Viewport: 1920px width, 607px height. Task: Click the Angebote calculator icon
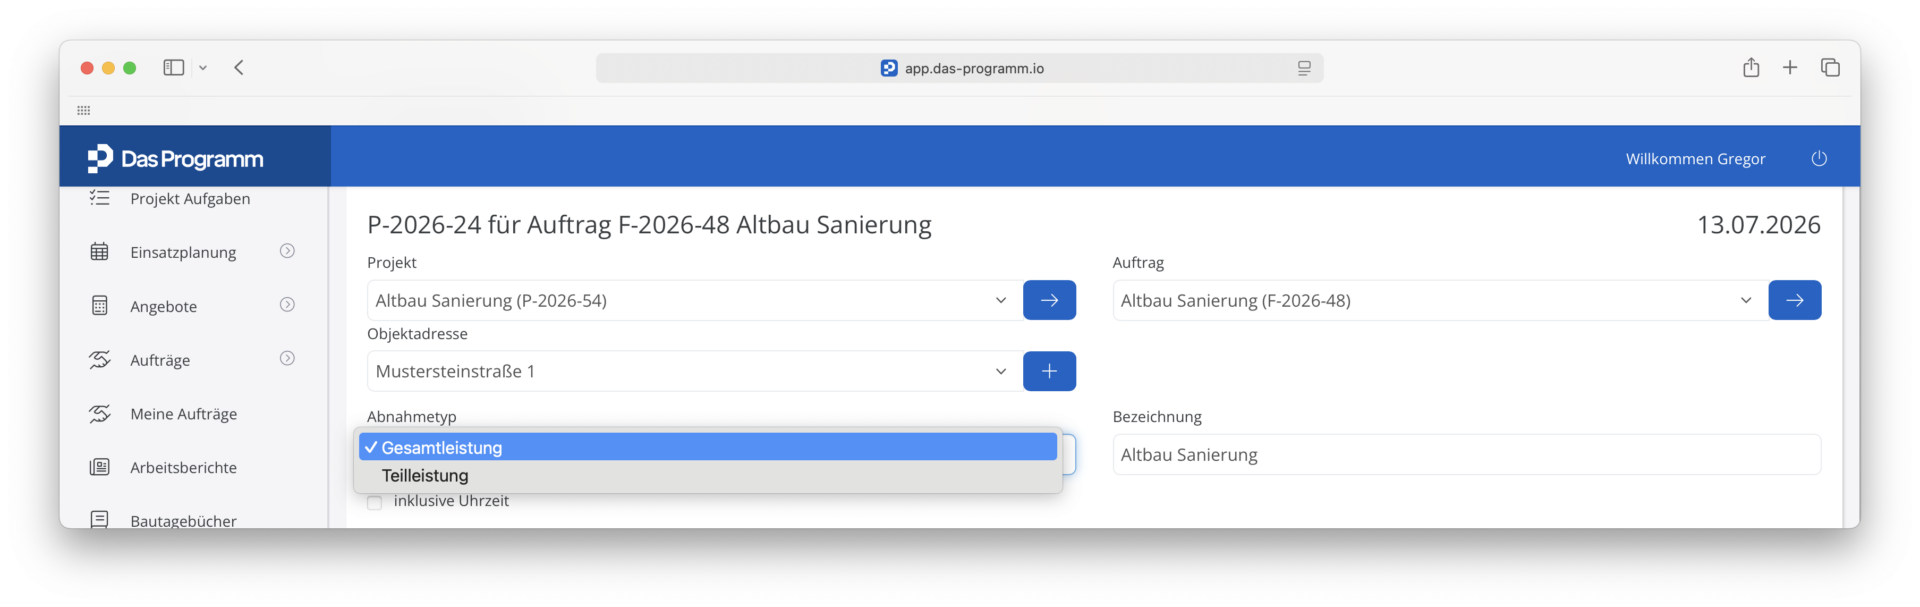(99, 305)
